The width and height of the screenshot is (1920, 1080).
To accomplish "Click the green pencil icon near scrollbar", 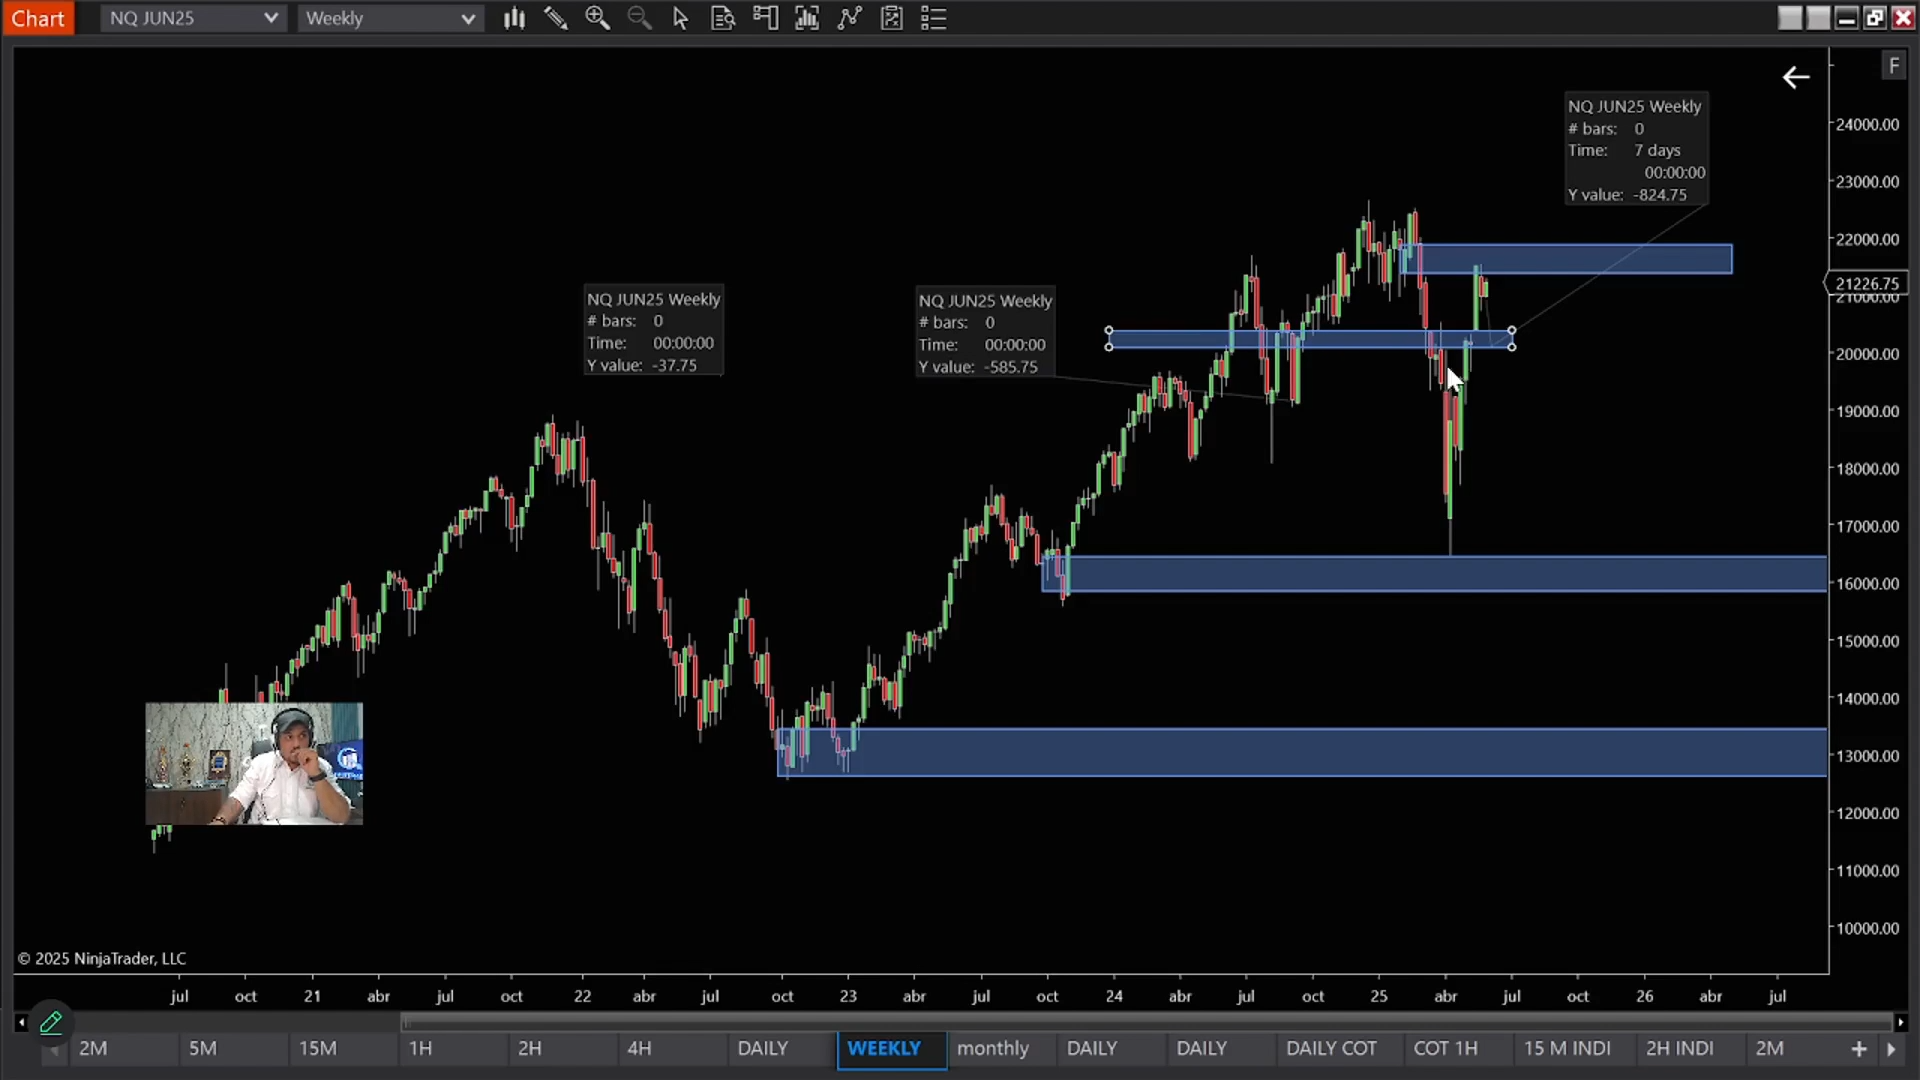I will pos(51,1022).
